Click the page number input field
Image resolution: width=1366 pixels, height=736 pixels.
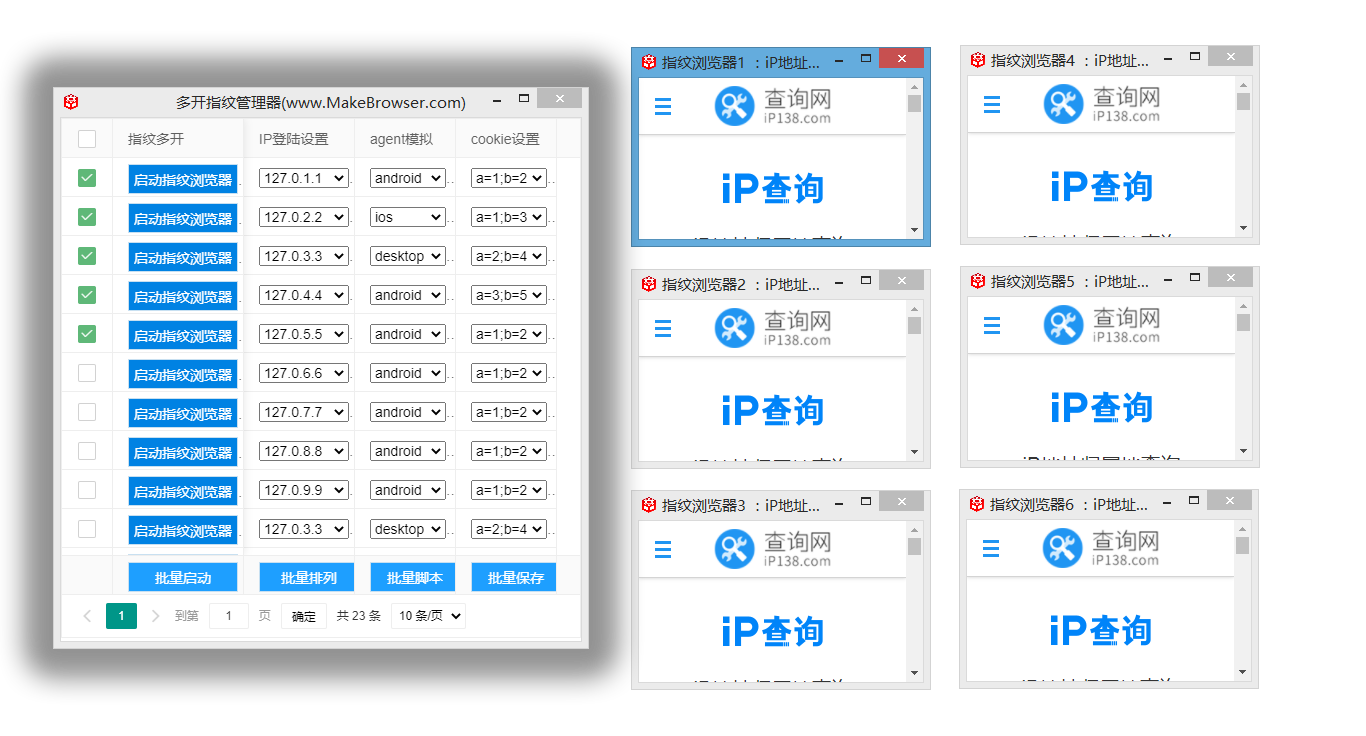[x=229, y=616]
